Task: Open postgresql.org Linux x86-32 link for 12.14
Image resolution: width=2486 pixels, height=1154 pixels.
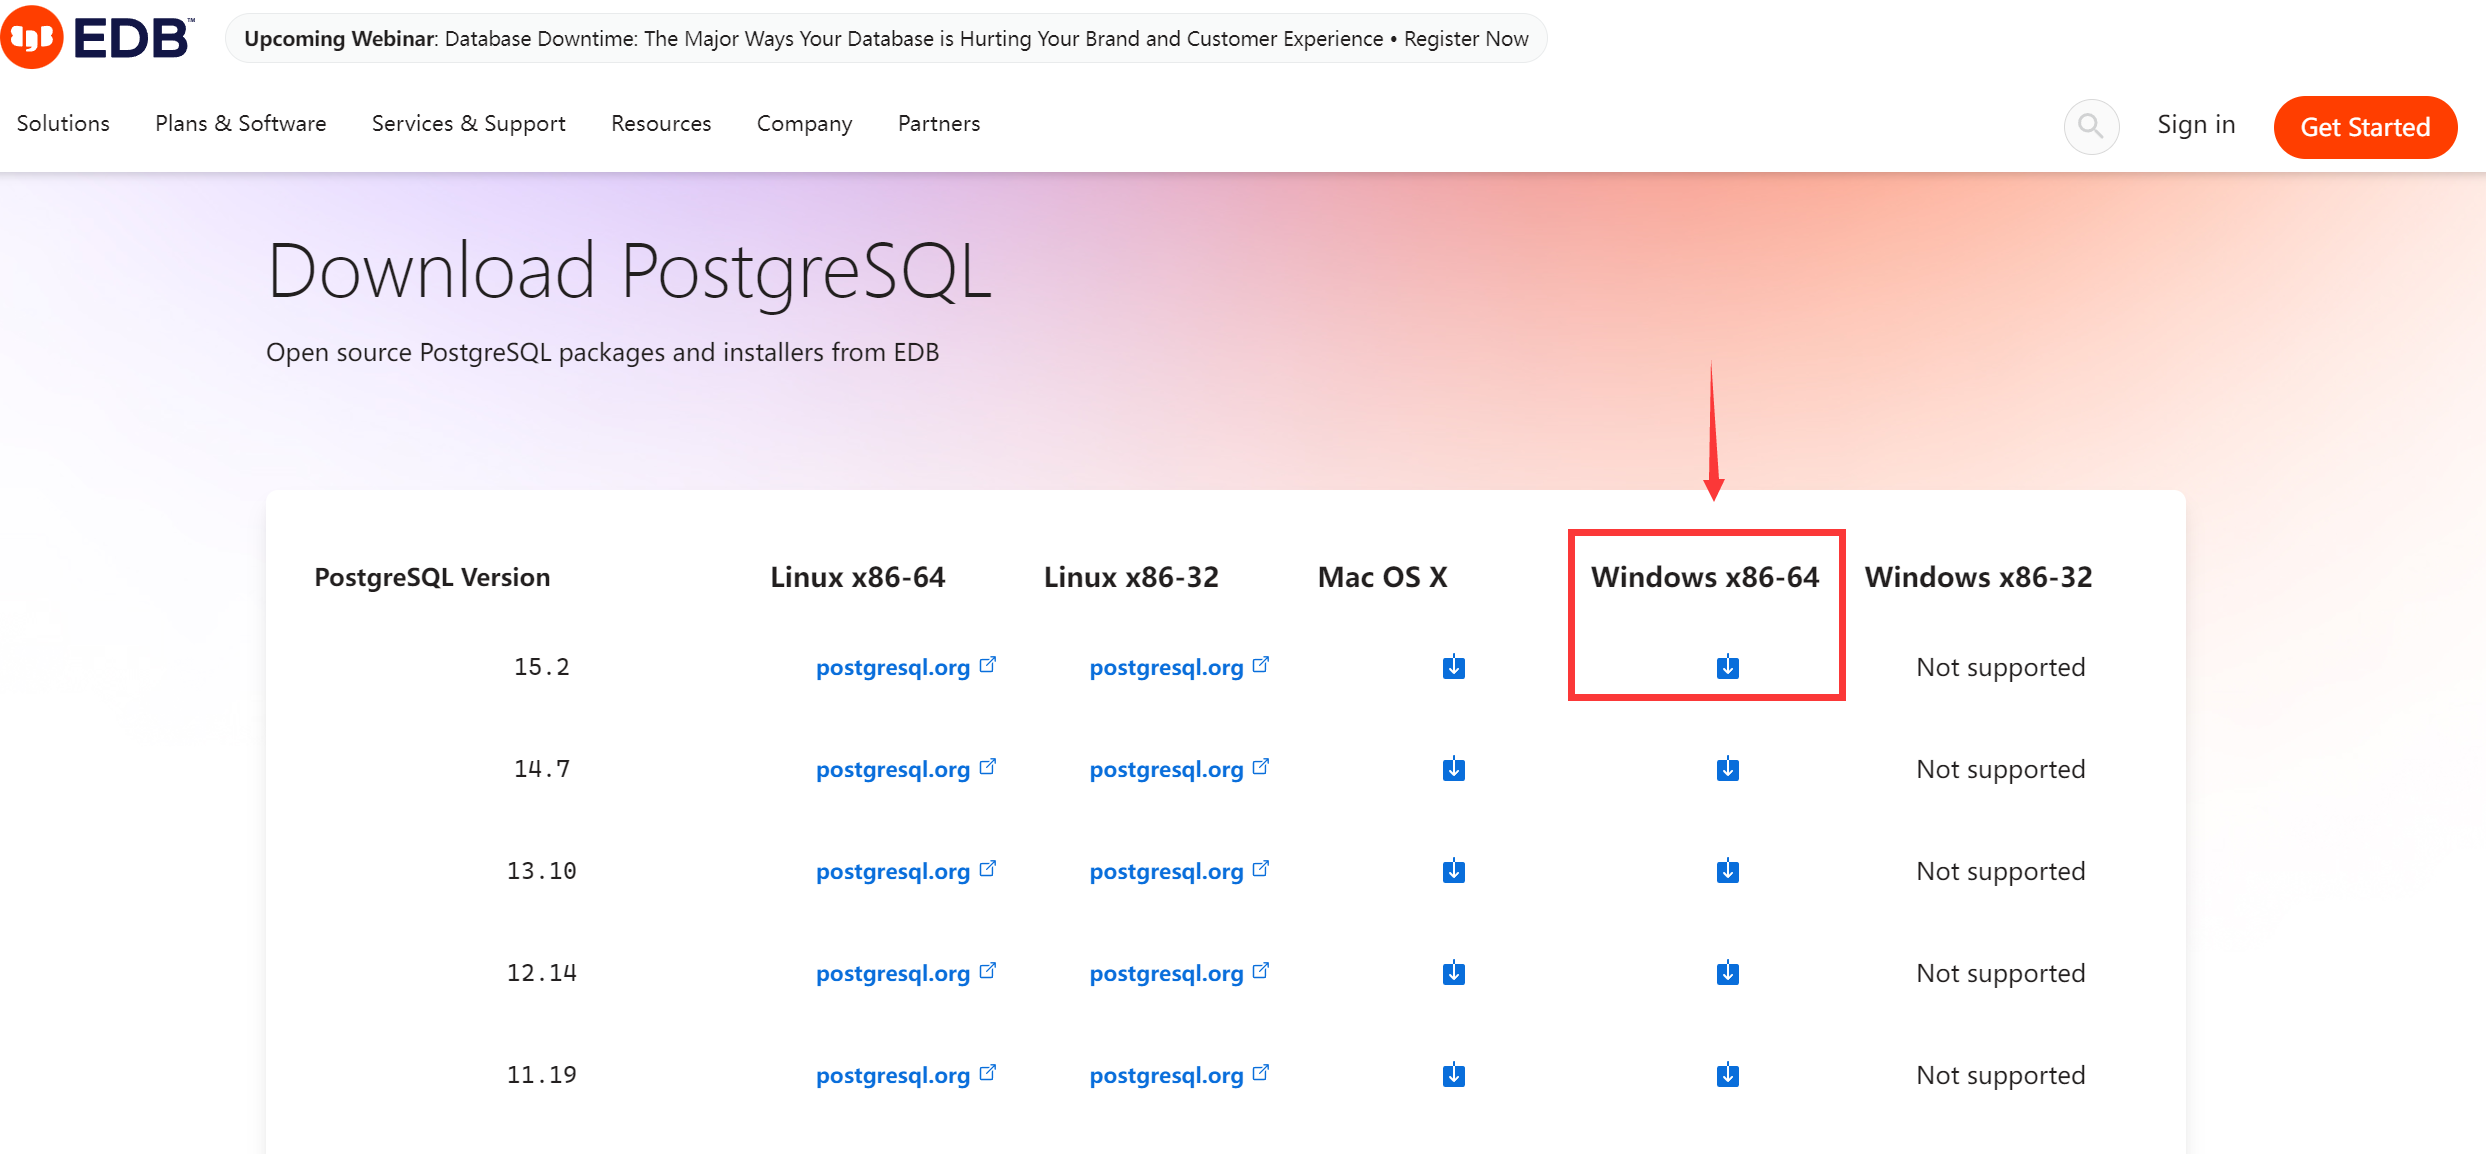Action: pyautogui.click(x=1179, y=973)
